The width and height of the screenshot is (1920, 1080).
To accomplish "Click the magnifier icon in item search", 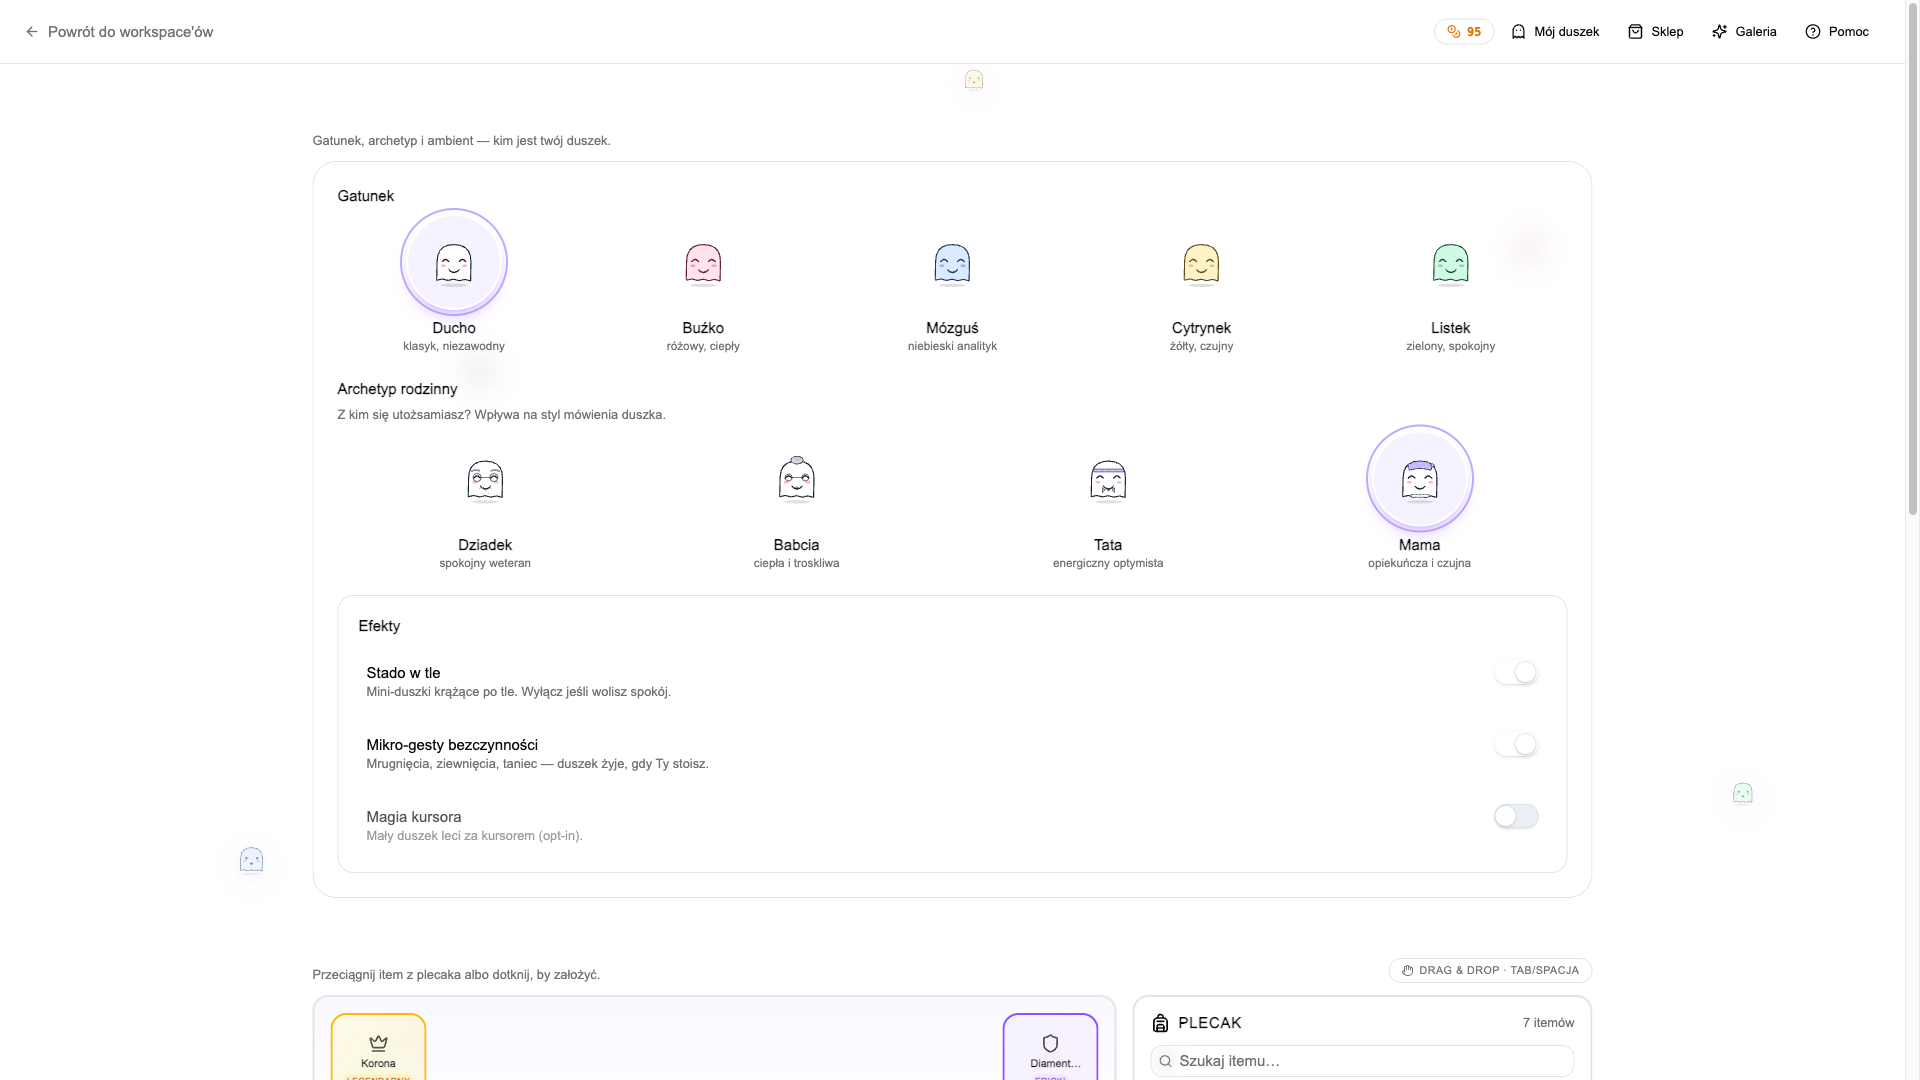I will coord(1165,1061).
